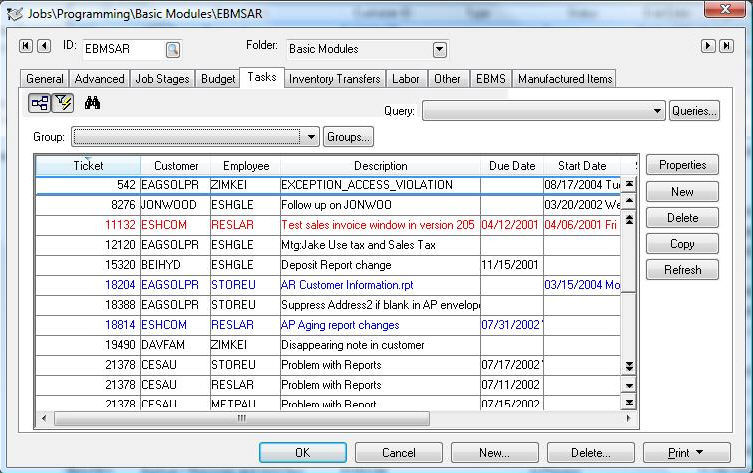Expand the Query combo box
This screenshot has width=753, height=473.
(x=657, y=111)
